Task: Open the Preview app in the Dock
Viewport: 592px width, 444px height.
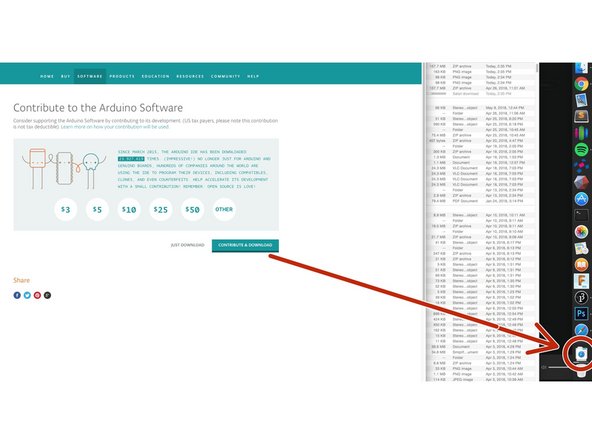Action: [x=581, y=100]
